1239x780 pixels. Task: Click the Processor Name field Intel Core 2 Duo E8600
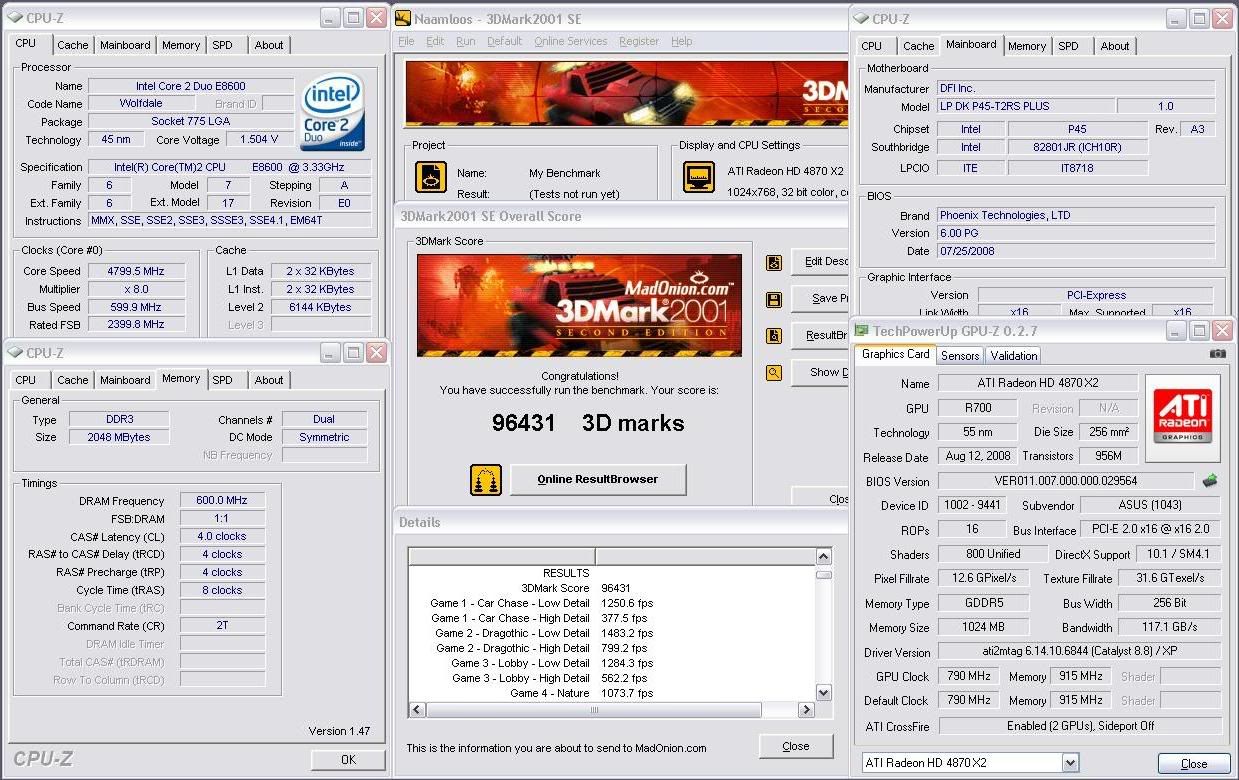[x=191, y=86]
